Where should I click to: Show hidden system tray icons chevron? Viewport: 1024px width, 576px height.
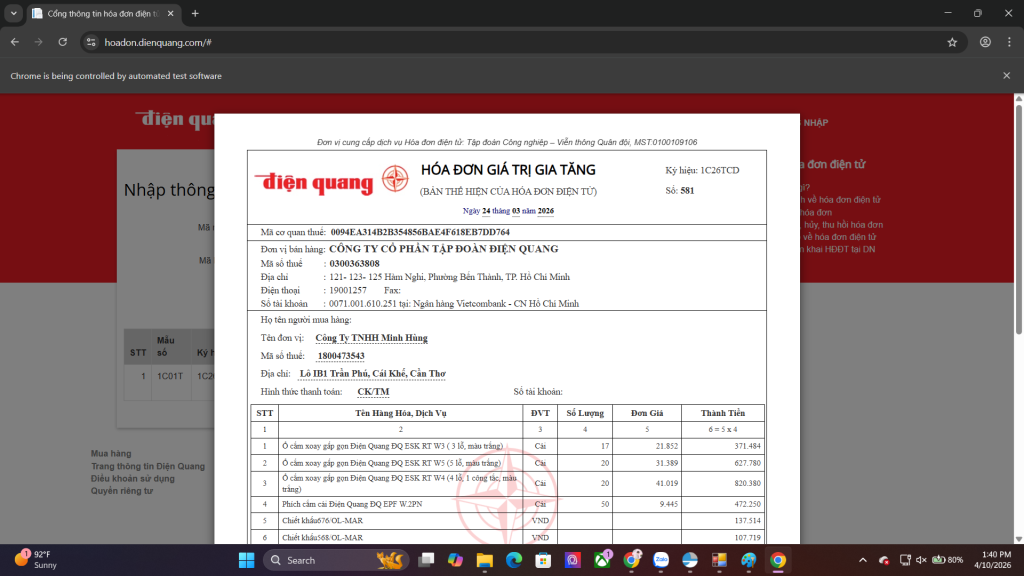pyautogui.click(x=862, y=560)
